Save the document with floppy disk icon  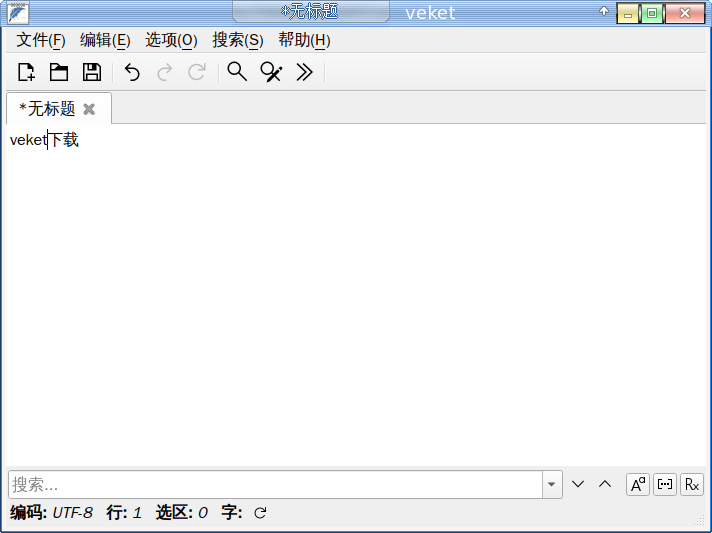[x=92, y=72]
